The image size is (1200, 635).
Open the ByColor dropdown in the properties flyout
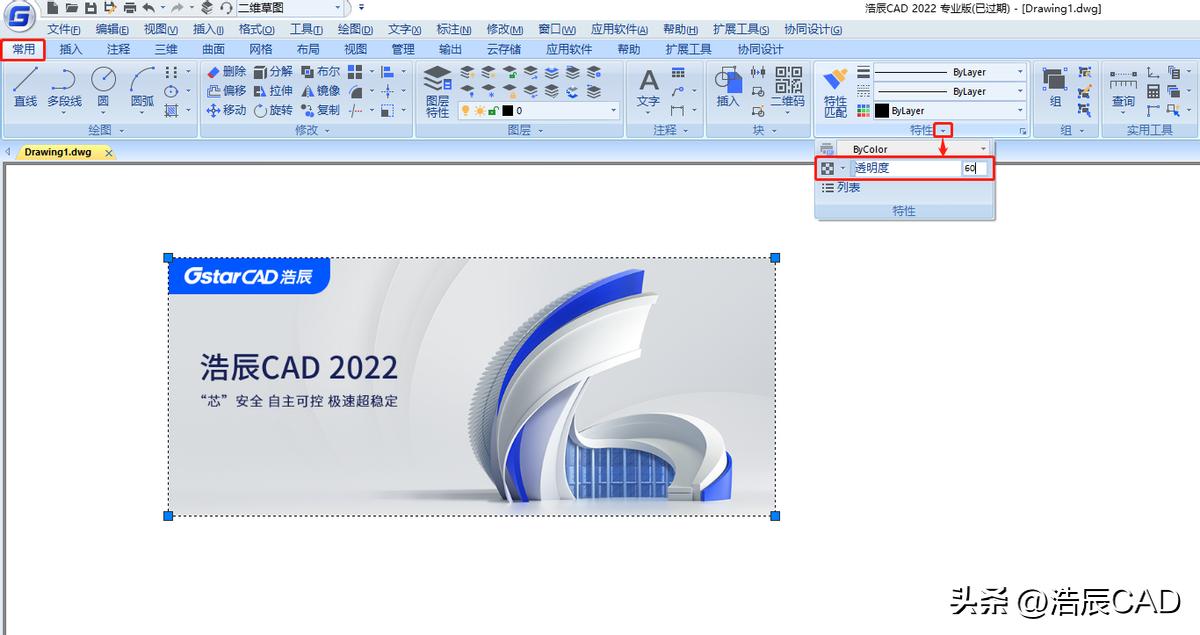tap(981, 148)
